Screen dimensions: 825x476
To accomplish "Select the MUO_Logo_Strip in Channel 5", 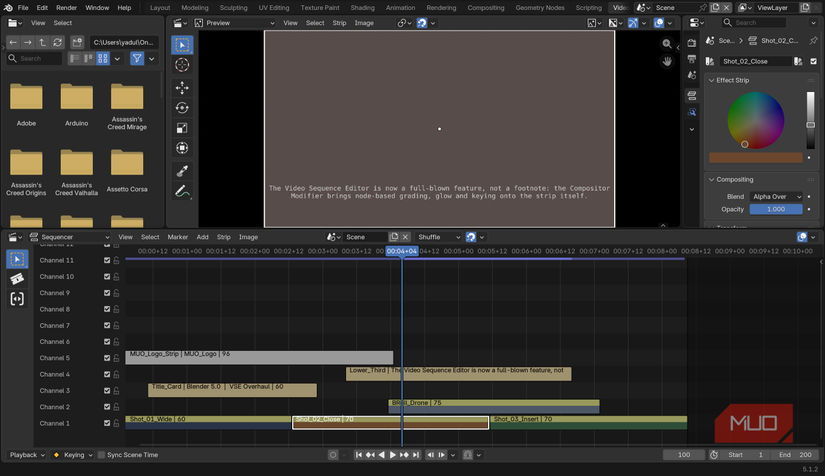I will [259, 357].
